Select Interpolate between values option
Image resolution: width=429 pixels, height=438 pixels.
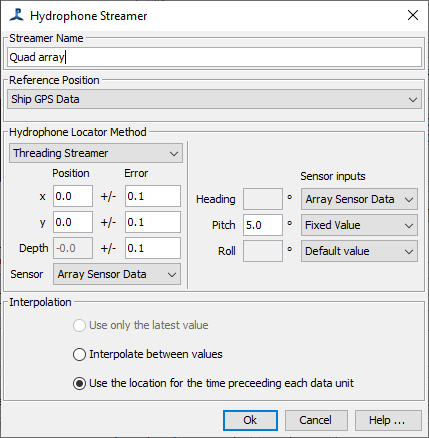(x=148, y=354)
